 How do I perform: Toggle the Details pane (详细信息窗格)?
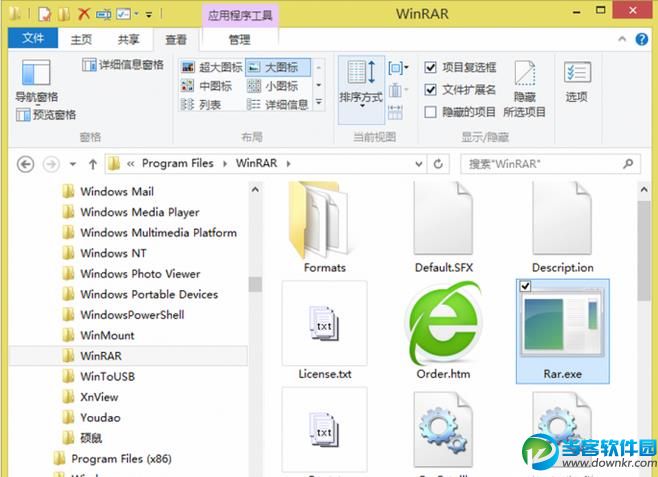click(123, 65)
